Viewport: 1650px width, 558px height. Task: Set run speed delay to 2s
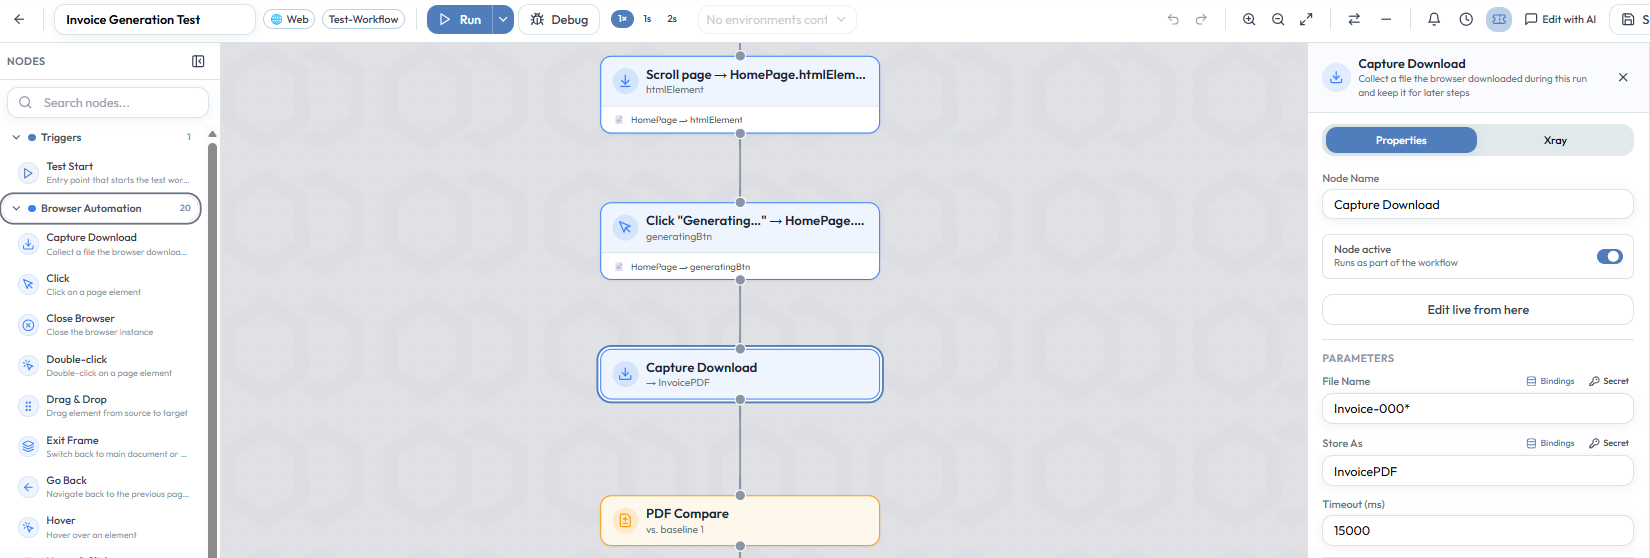pos(672,19)
